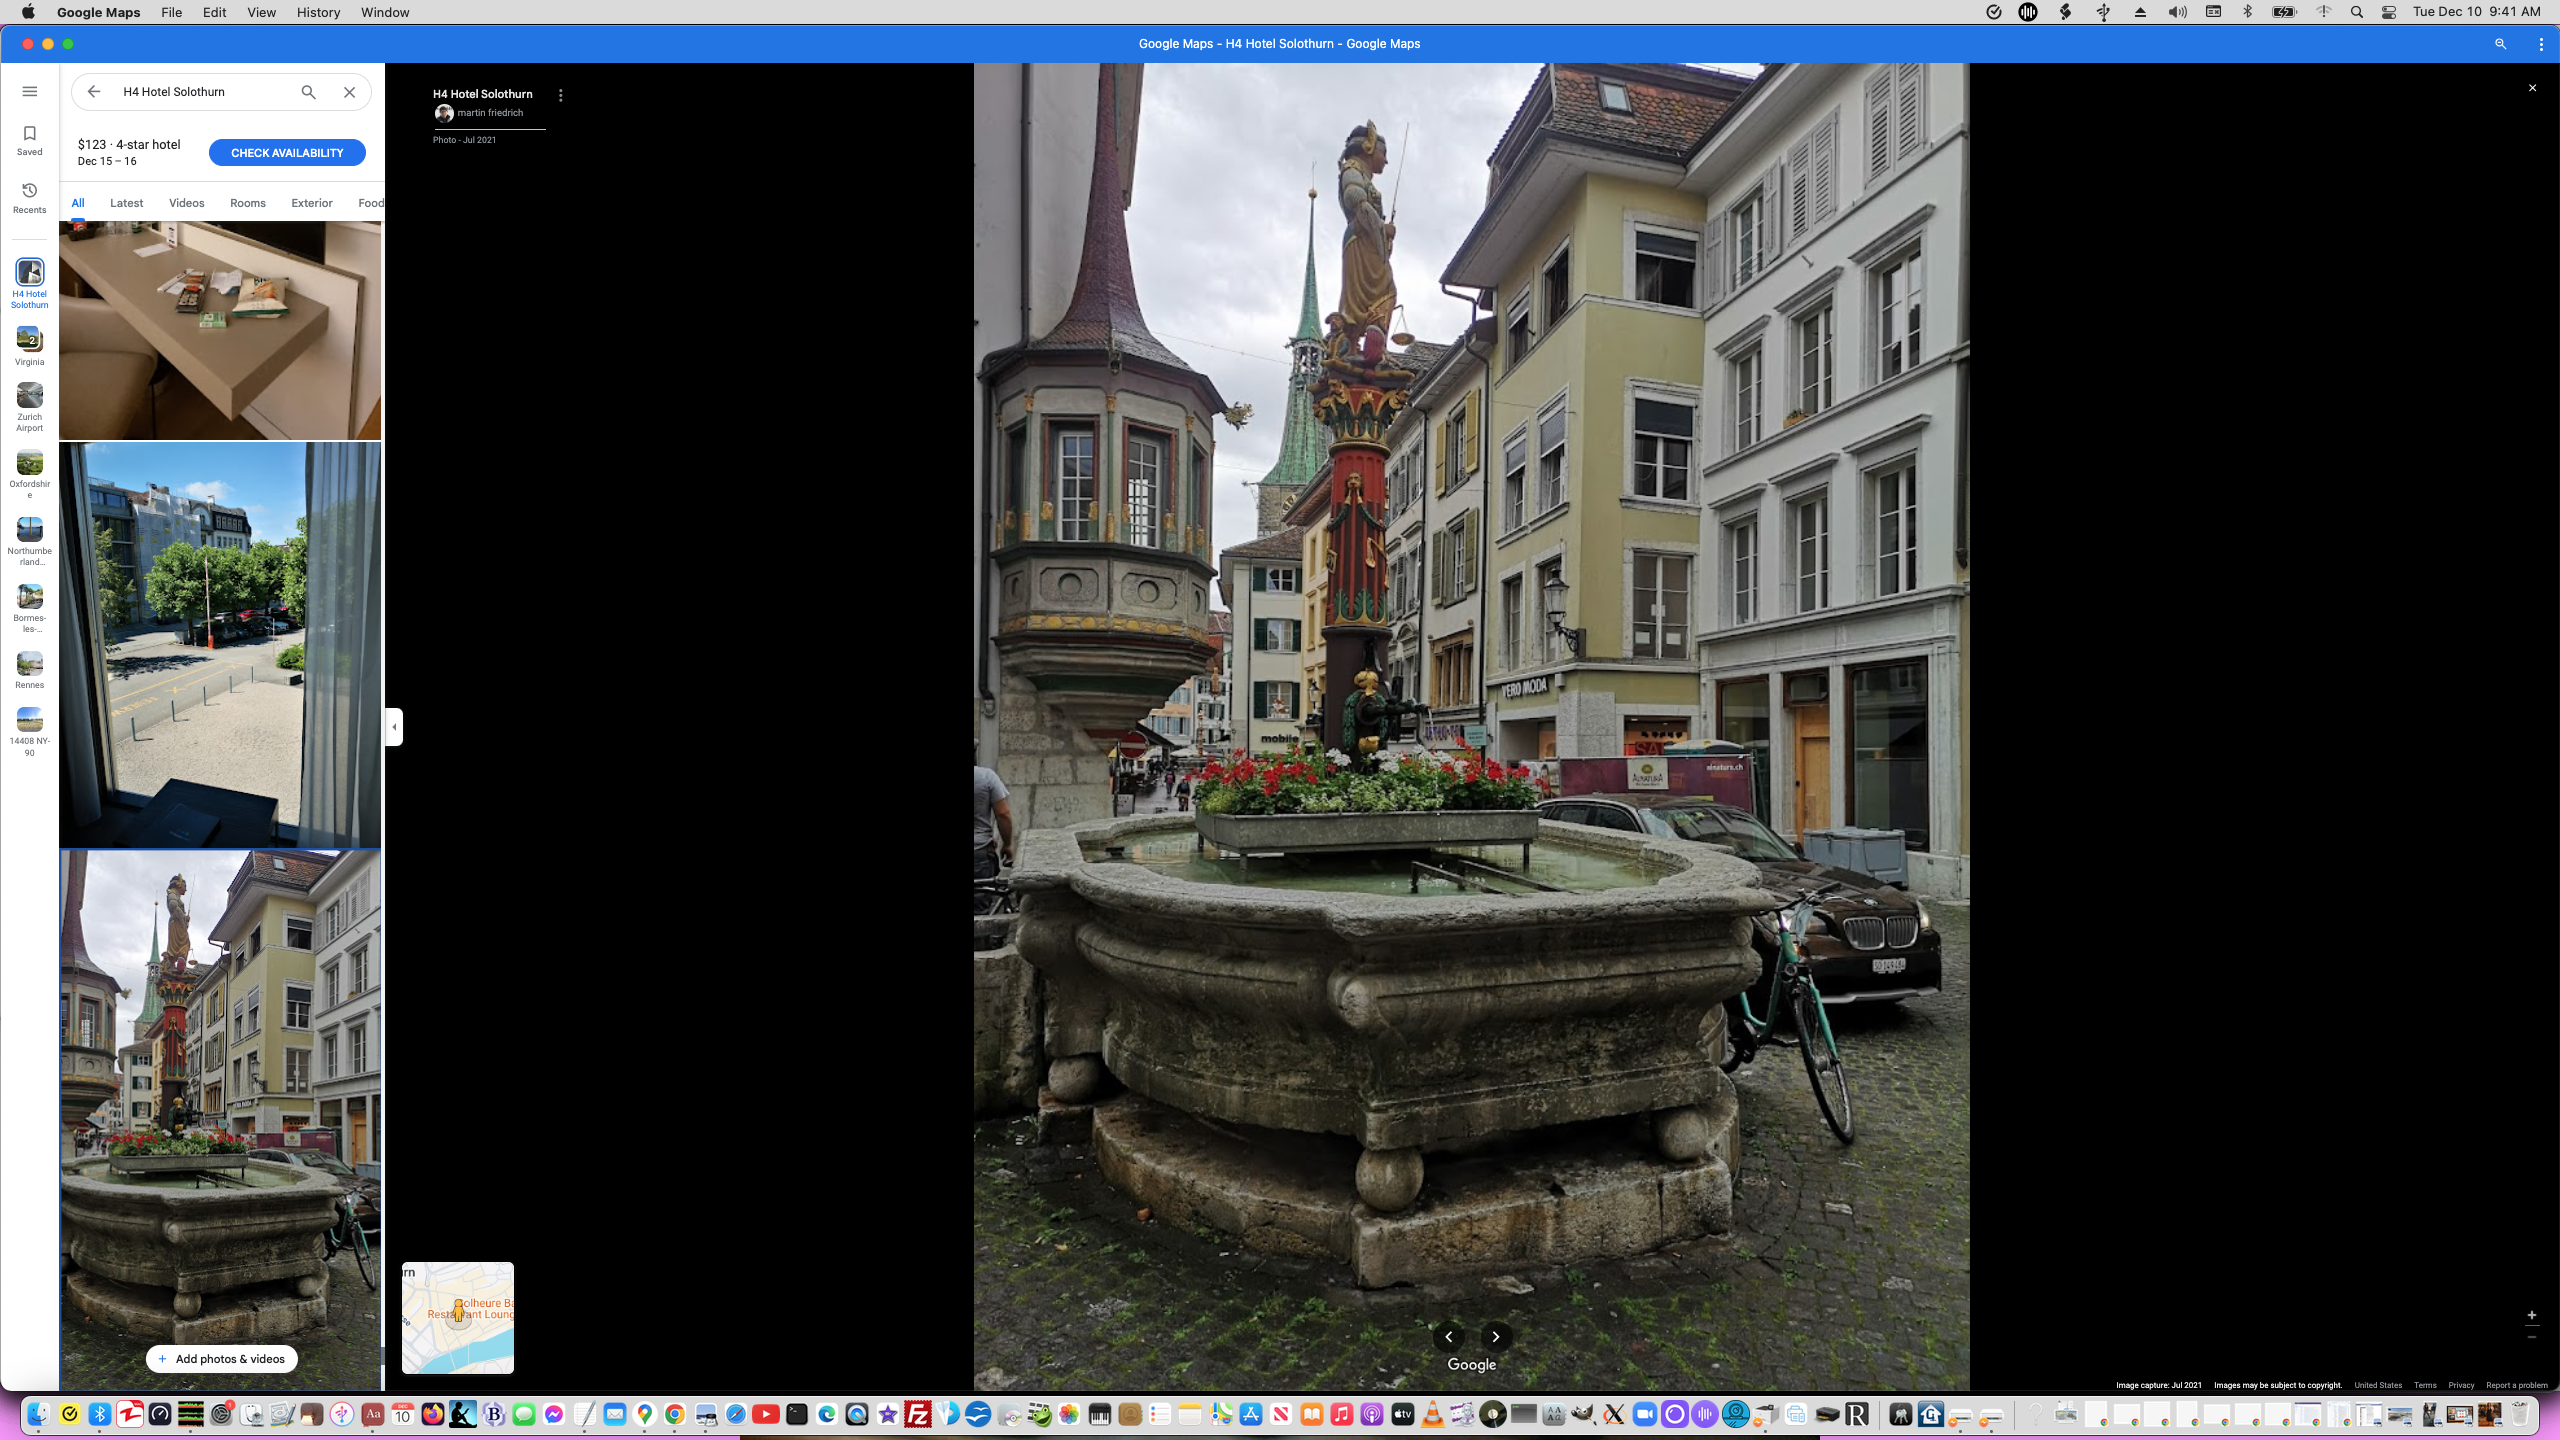The width and height of the screenshot is (2560, 1440).
Task: Open Saved places bookmark icon
Action: [x=29, y=139]
